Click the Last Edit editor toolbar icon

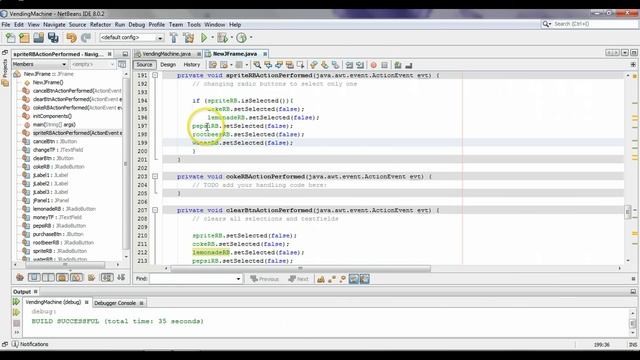[x=213, y=65]
